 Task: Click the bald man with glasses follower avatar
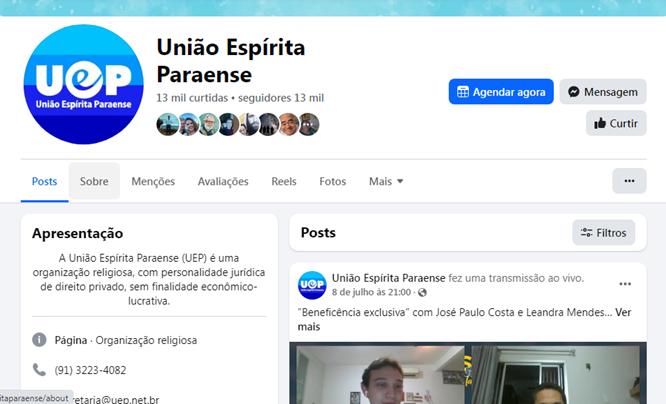(x=289, y=124)
